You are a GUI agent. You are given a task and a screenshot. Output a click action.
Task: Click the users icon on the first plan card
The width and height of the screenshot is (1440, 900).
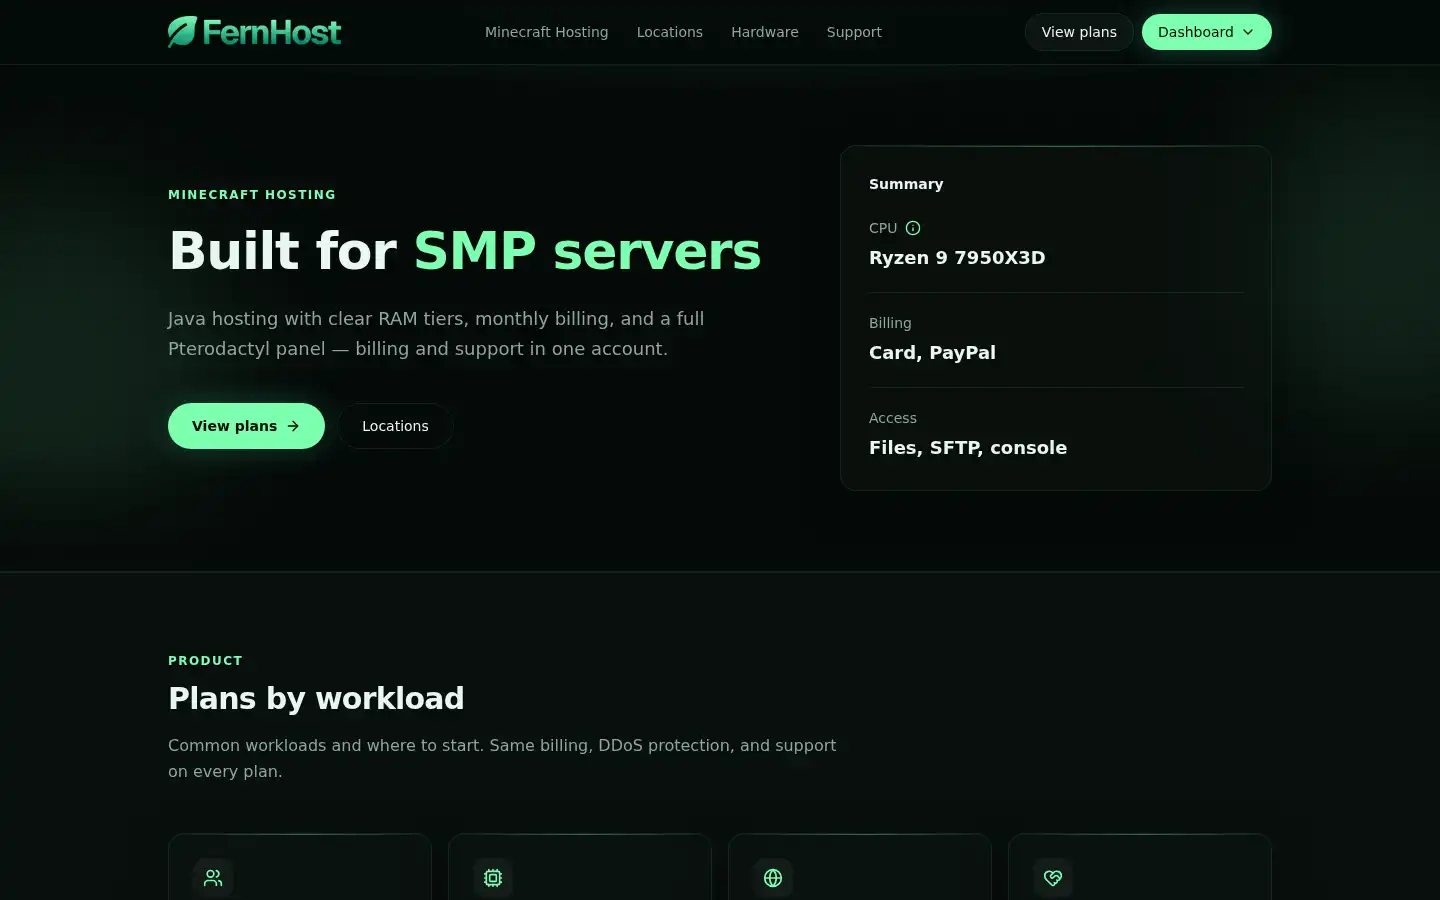(213, 878)
